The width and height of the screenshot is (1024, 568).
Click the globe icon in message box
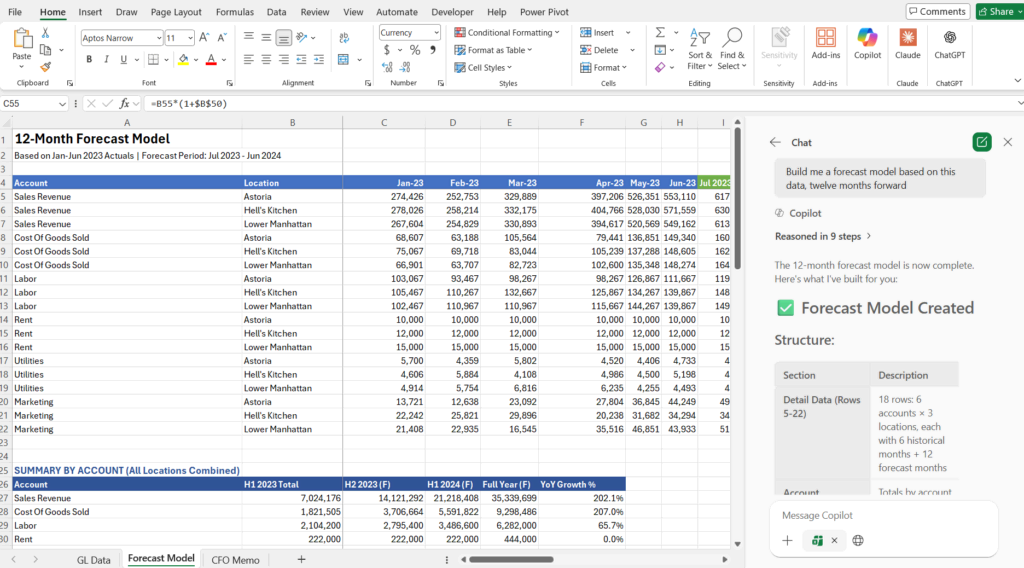point(858,541)
